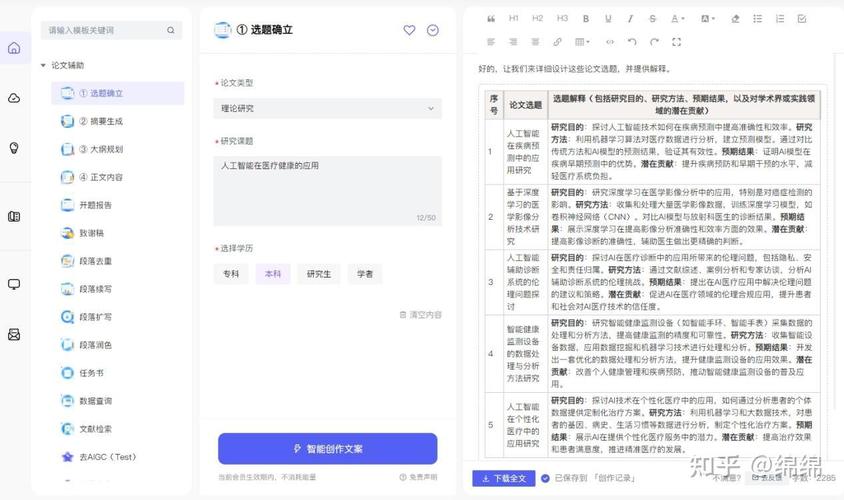Screen dimensions: 844x500
Task: Insert a code block
Action: pyautogui.click(x=609, y=41)
